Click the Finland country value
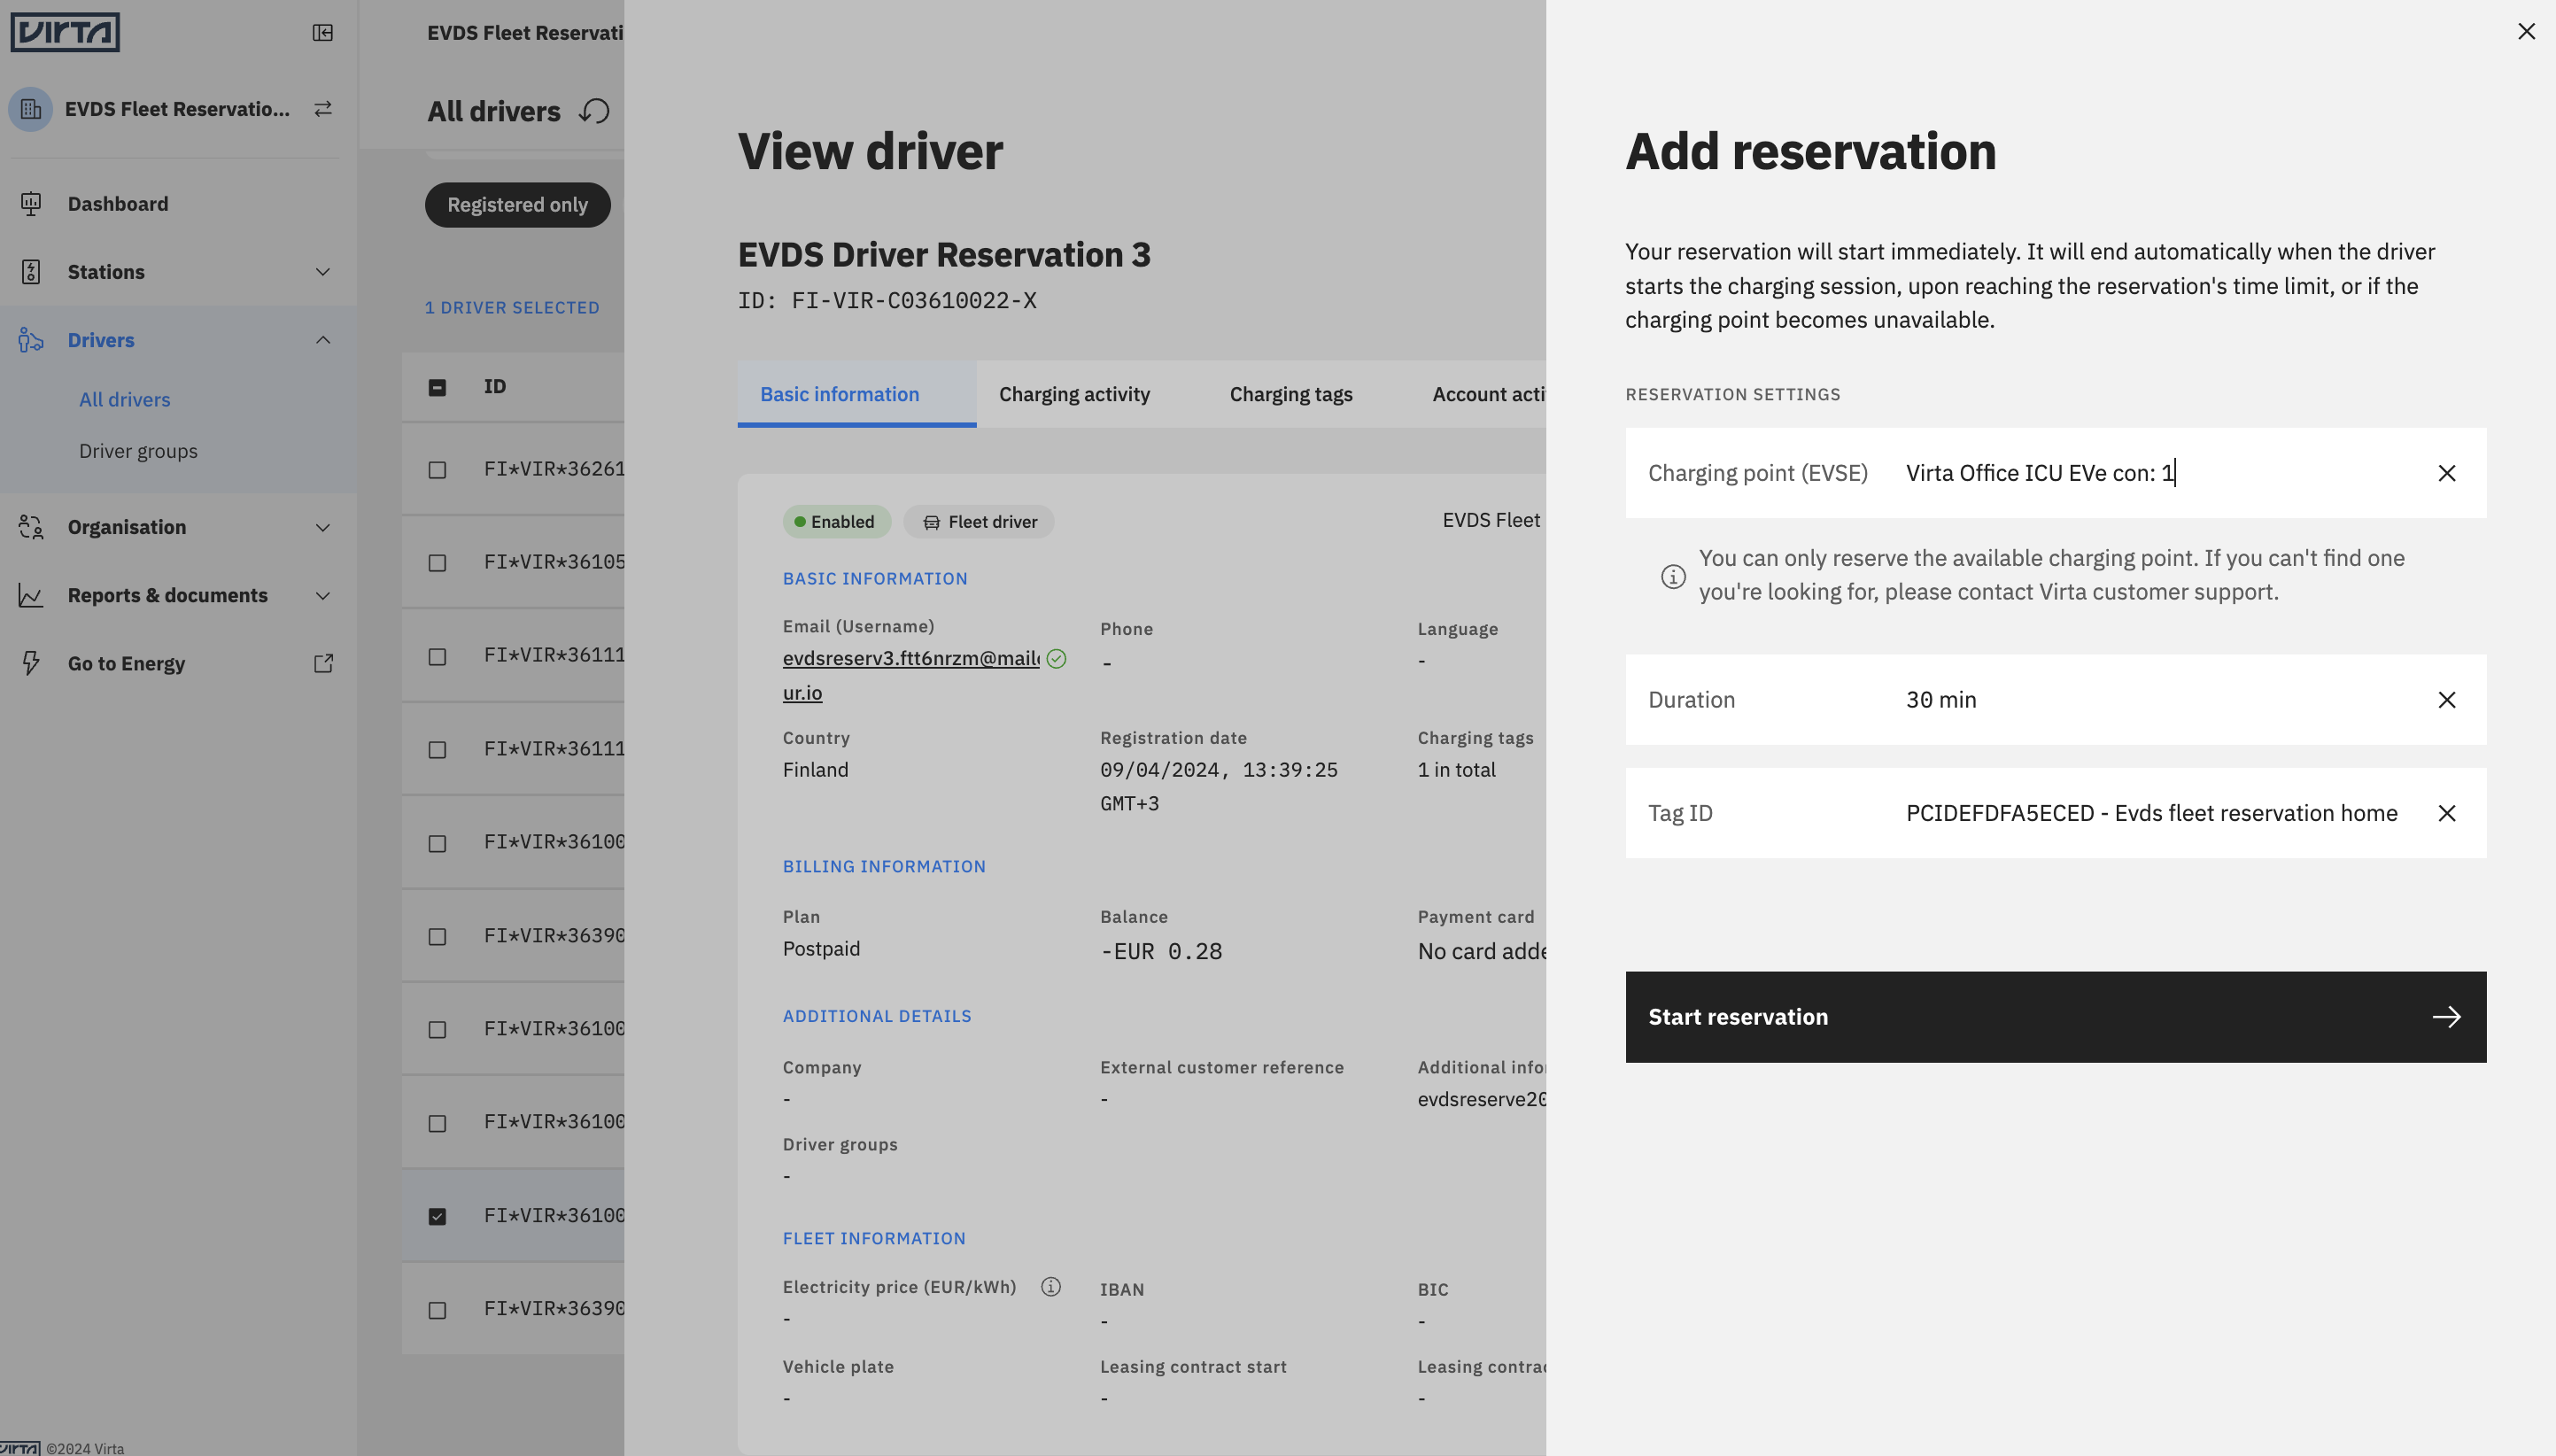Viewport: 2556px width, 1456px height. coord(815,770)
